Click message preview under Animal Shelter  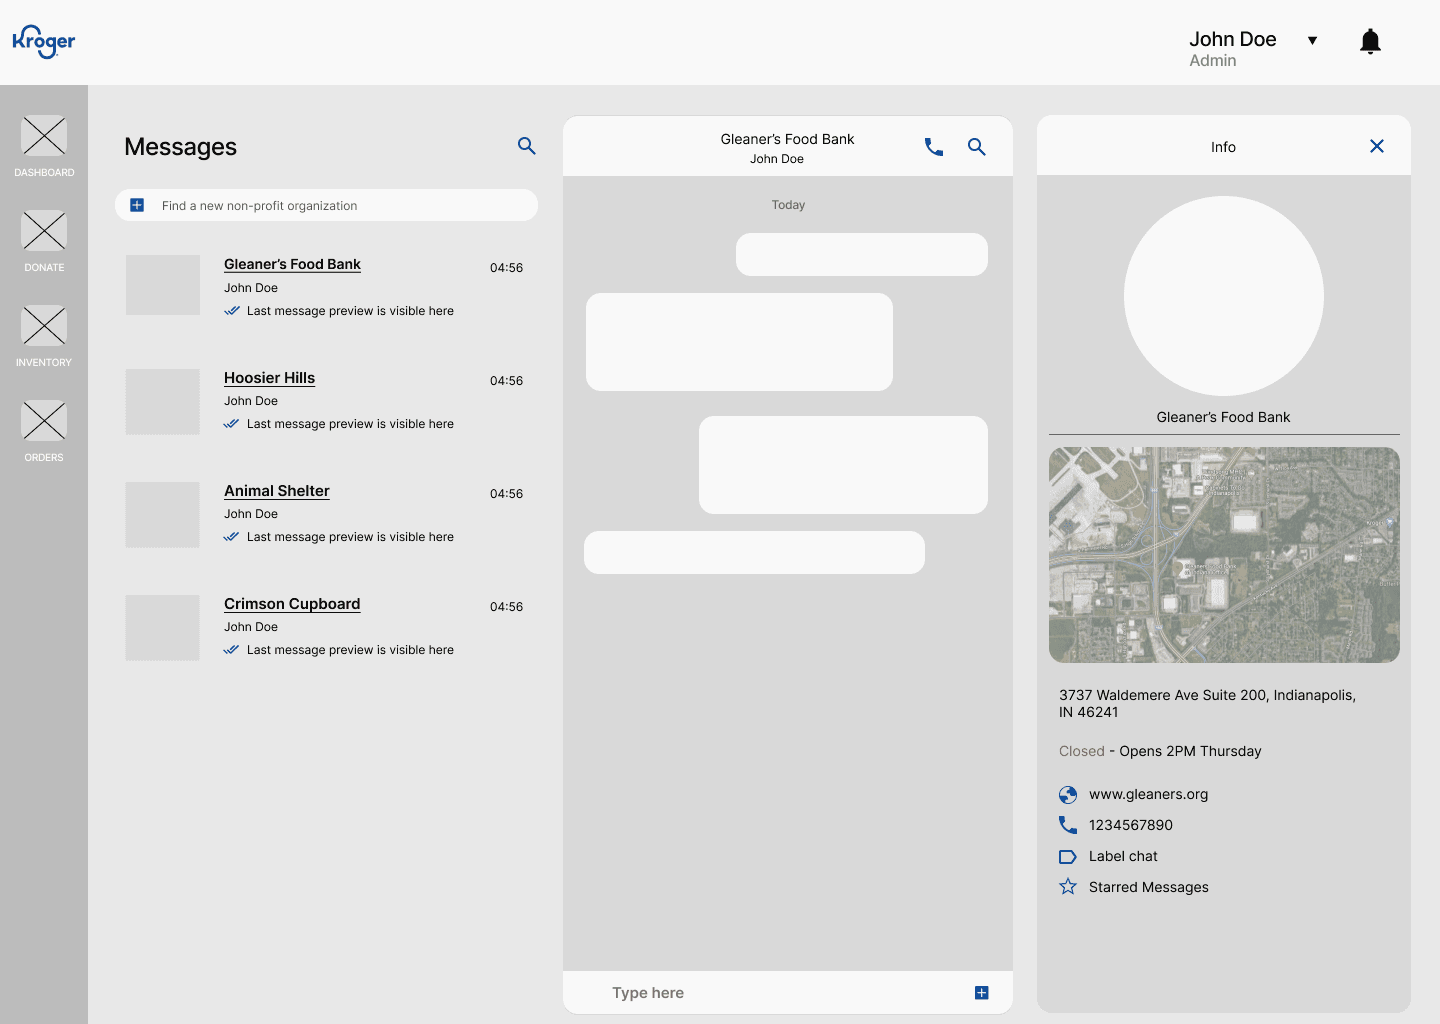(350, 537)
